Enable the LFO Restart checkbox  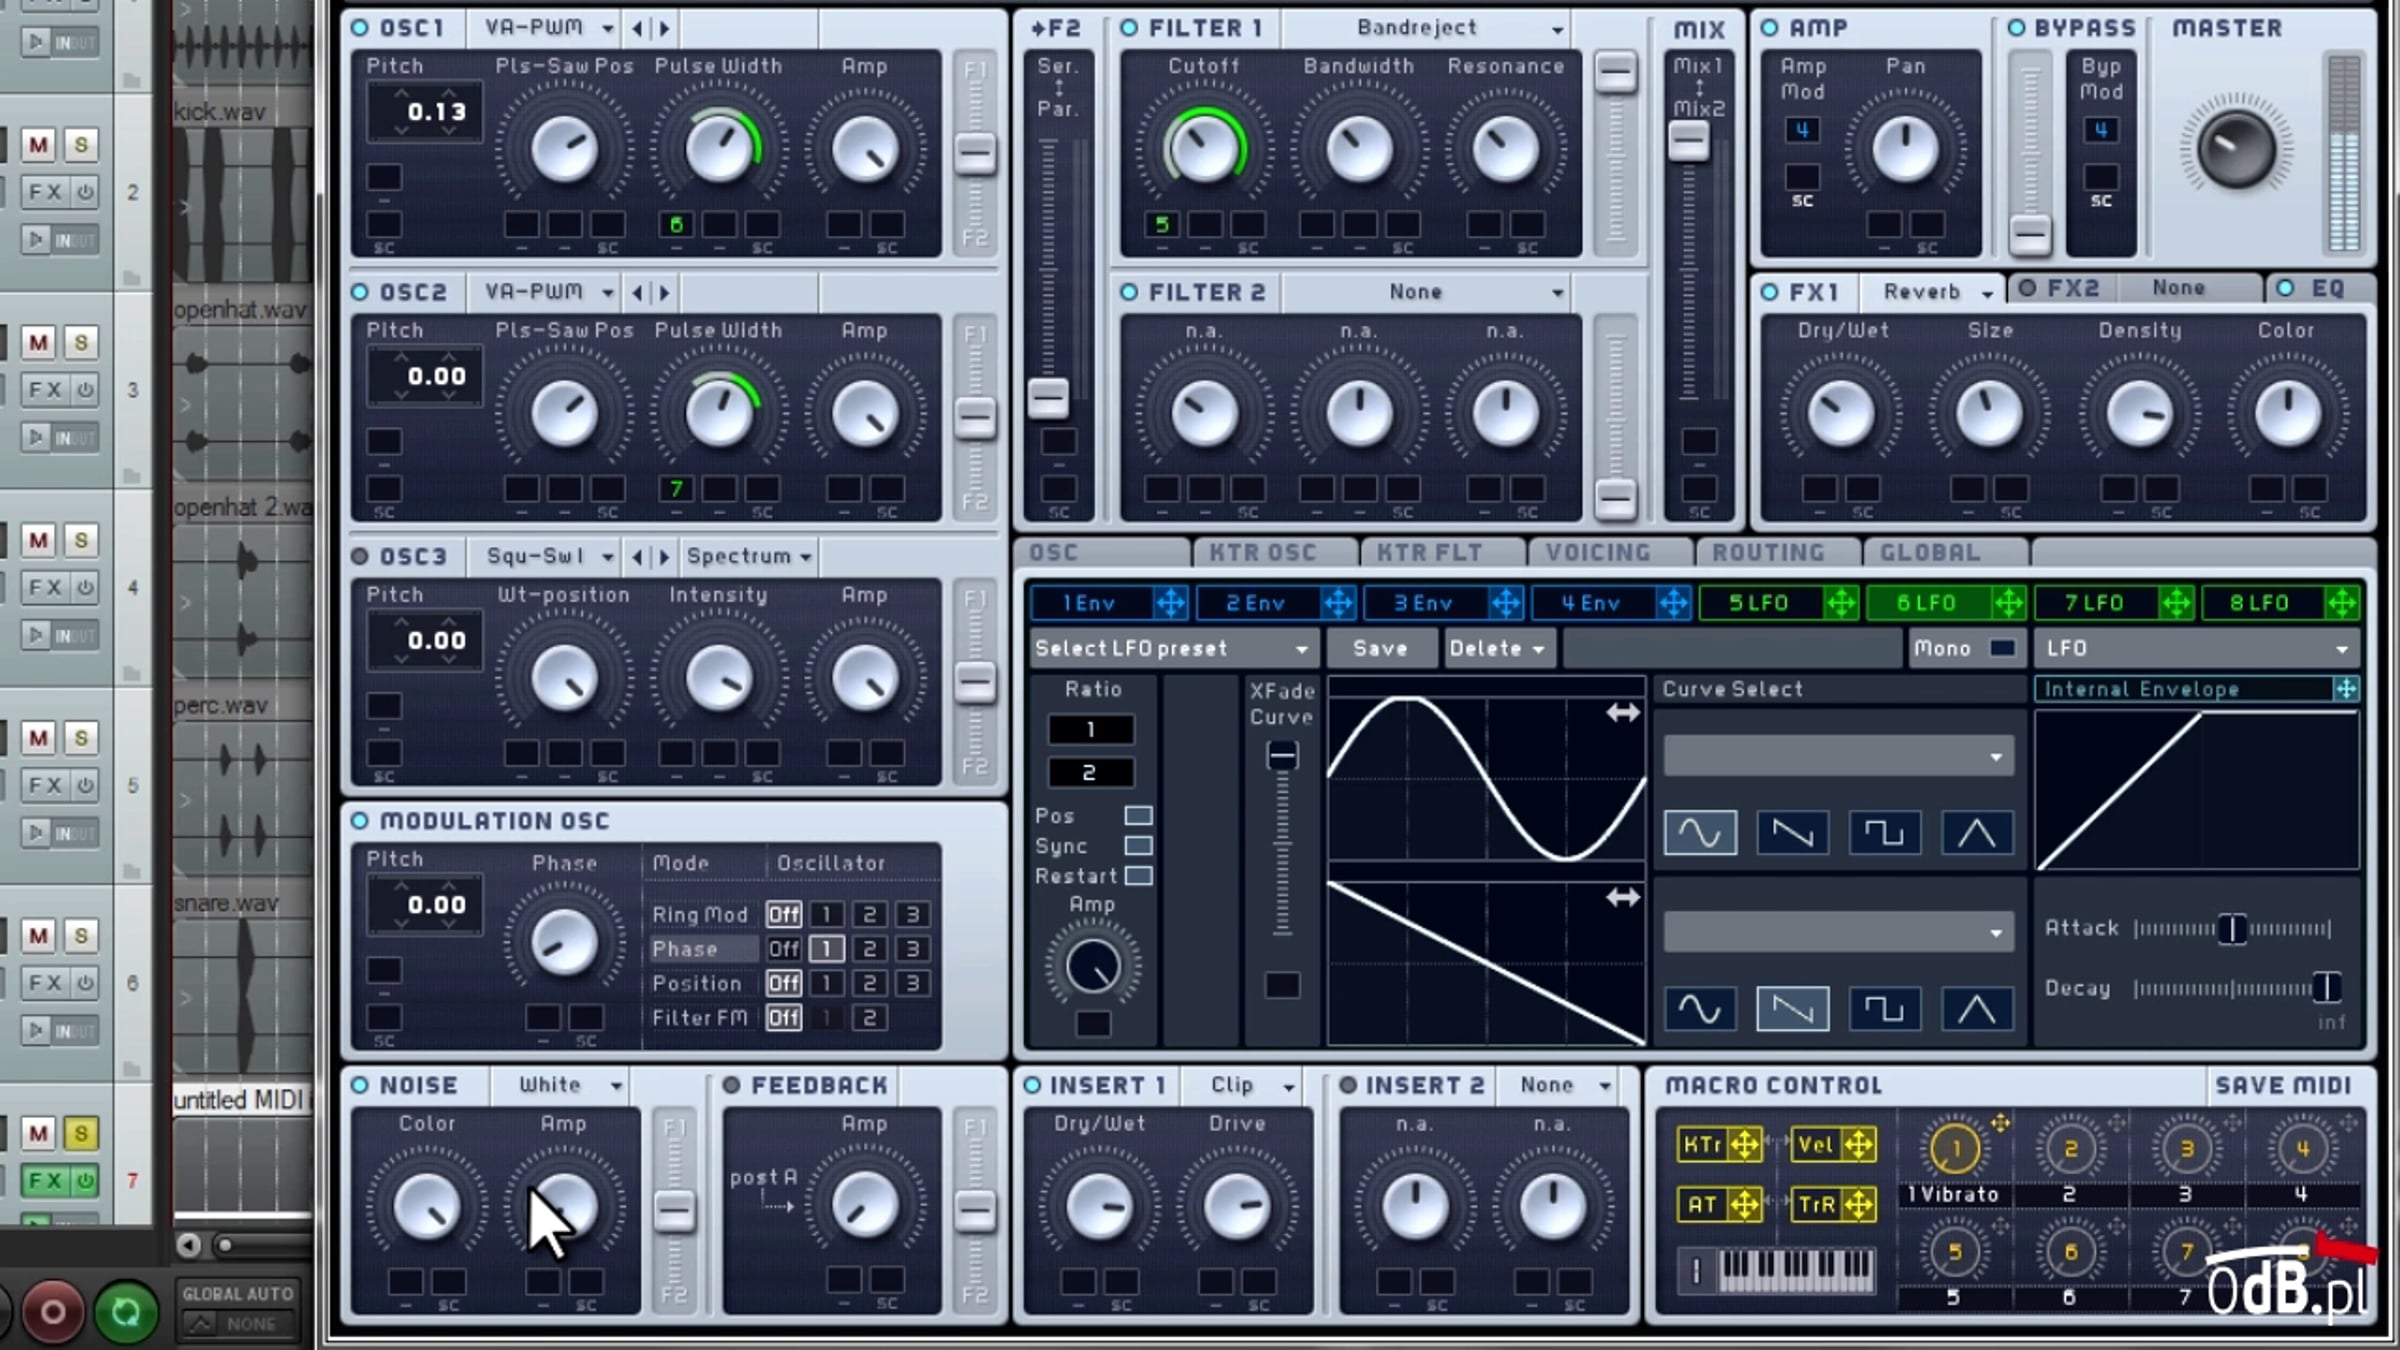pos(1138,876)
